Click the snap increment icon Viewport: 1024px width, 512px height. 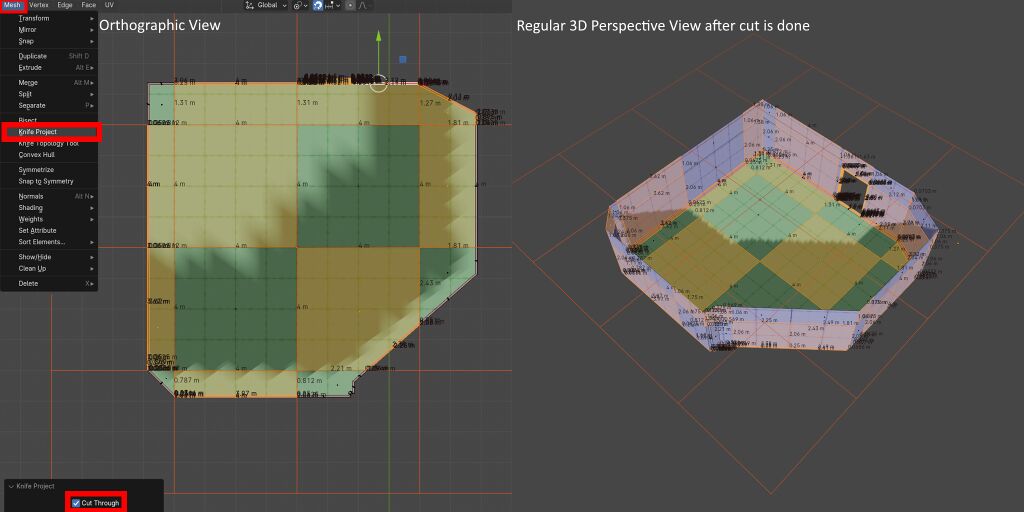tap(329, 5)
